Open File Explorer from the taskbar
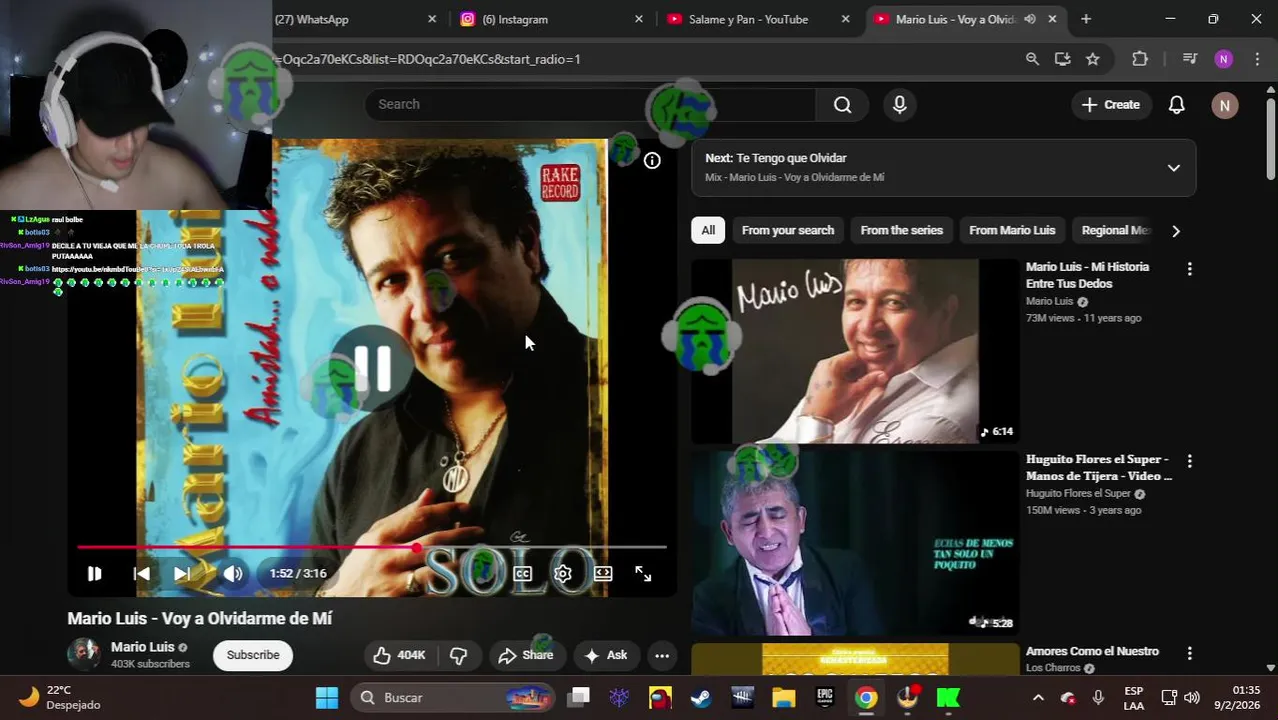The width and height of the screenshot is (1278, 720). pos(783,697)
